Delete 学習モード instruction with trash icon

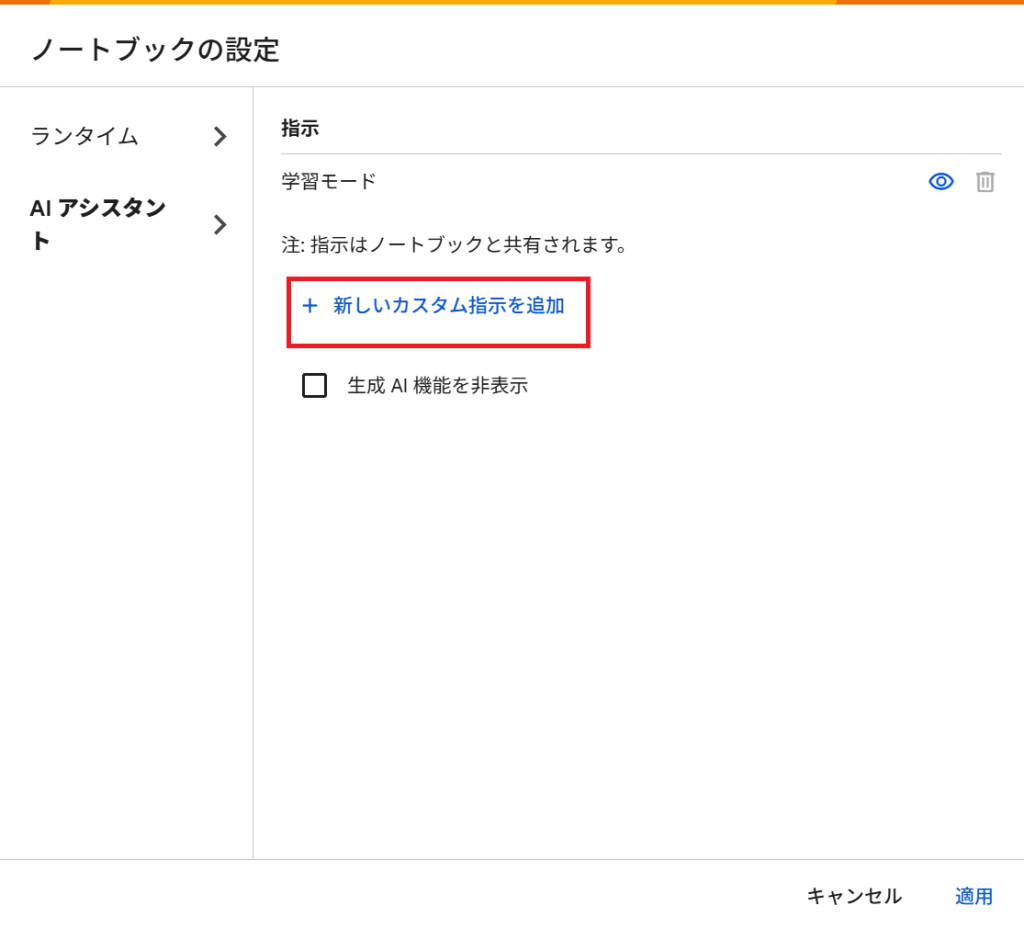pos(985,182)
